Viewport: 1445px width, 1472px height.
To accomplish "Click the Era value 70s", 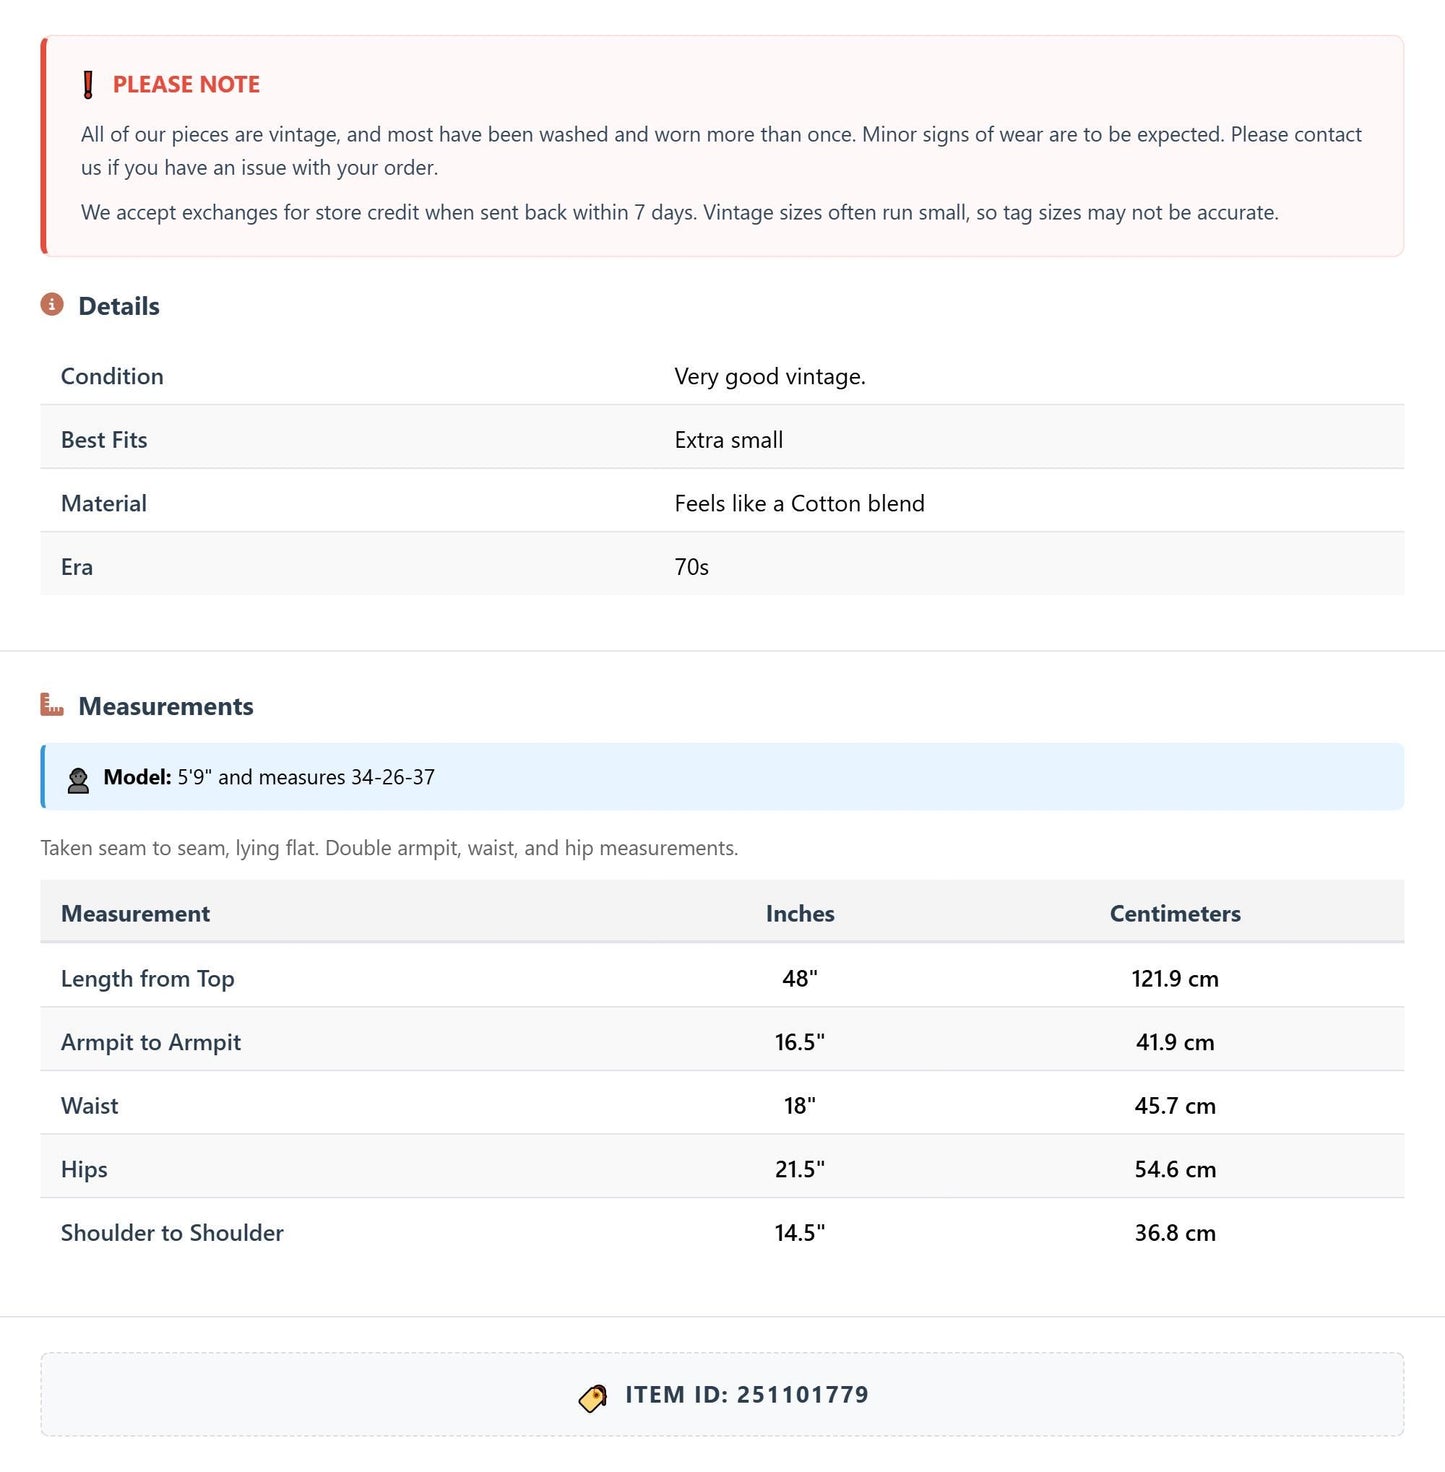I will point(692,567).
